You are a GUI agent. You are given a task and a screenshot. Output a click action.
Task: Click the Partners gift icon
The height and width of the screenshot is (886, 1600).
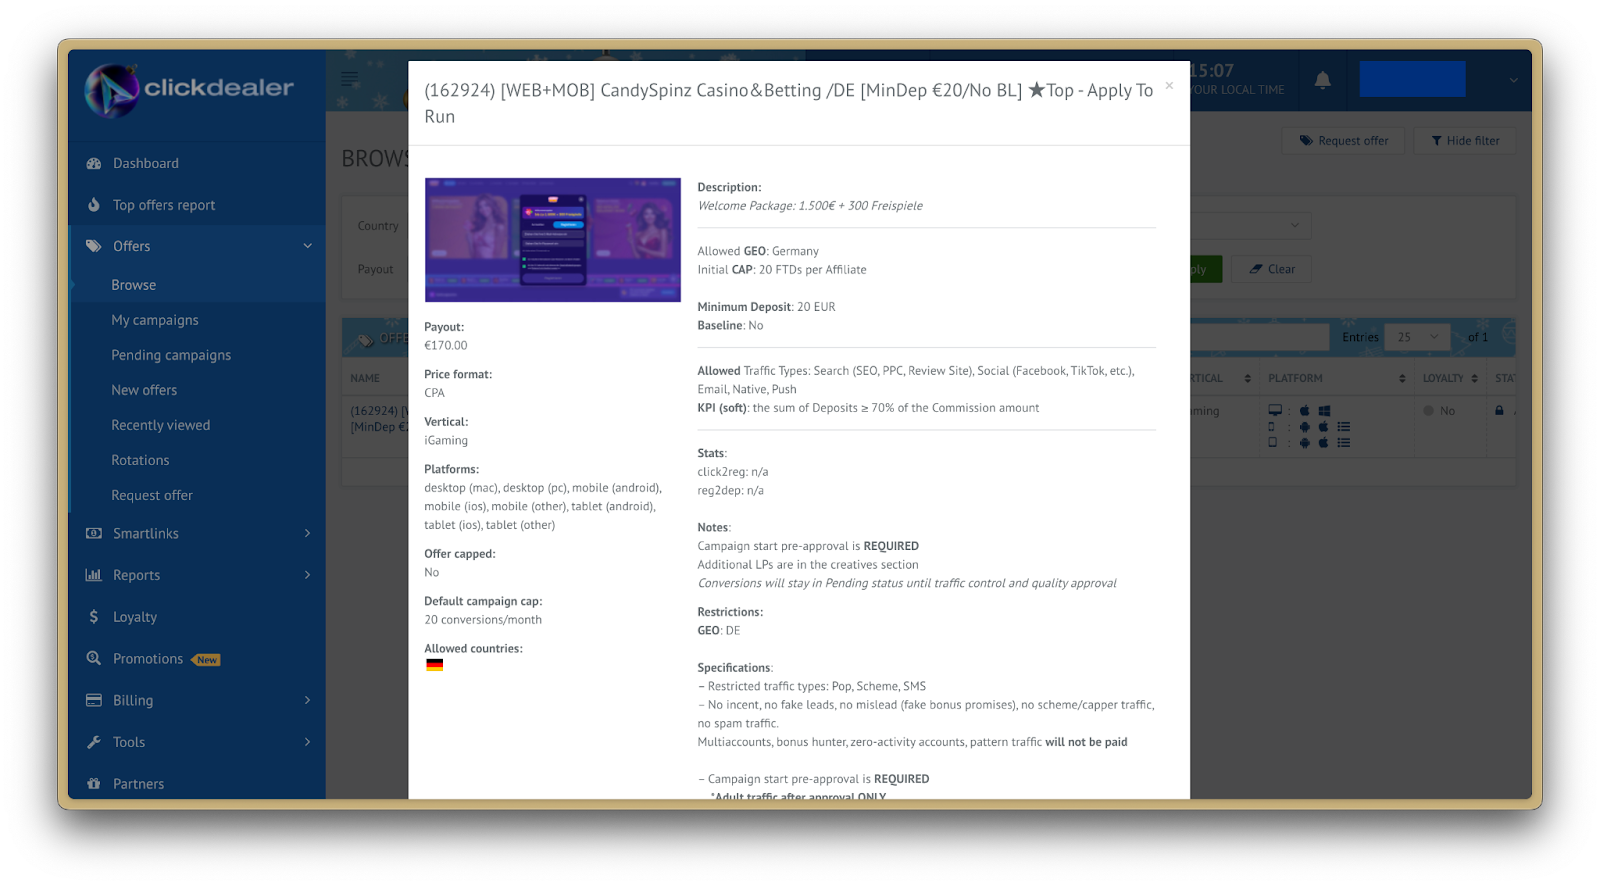(x=94, y=784)
